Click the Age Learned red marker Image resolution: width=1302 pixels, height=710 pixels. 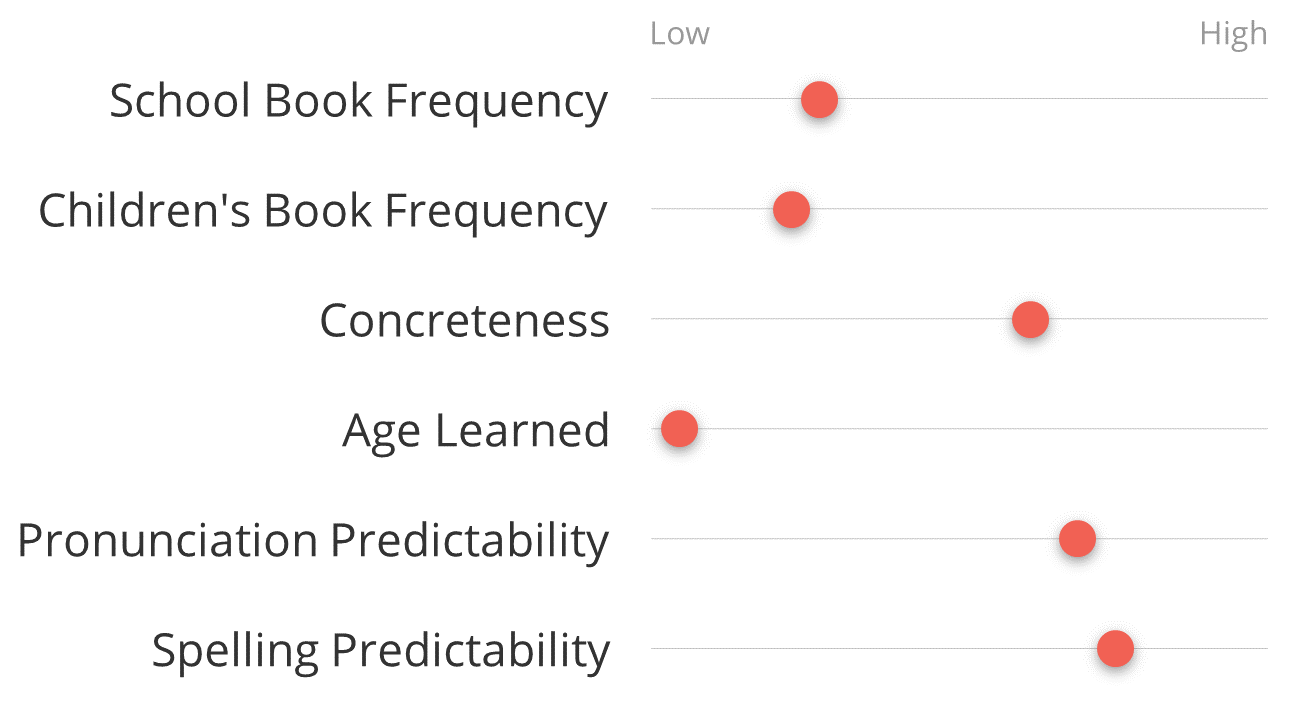coord(679,429)
